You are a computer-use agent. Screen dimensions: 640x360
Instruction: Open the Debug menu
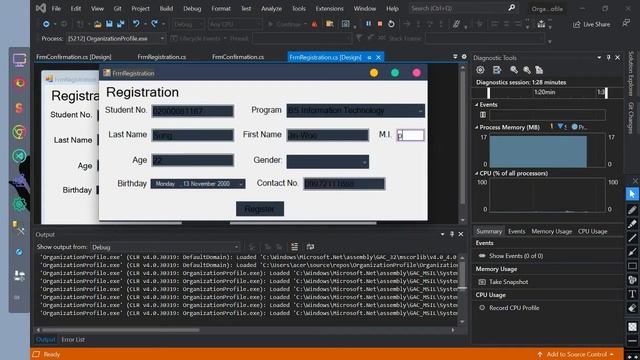(192, 8)
